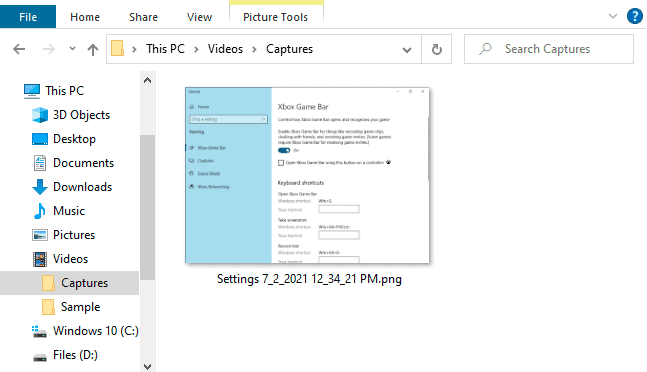Open Desktop in the navigation pane
The width and height of the screenshot is (647, 372).
[74, 139]
